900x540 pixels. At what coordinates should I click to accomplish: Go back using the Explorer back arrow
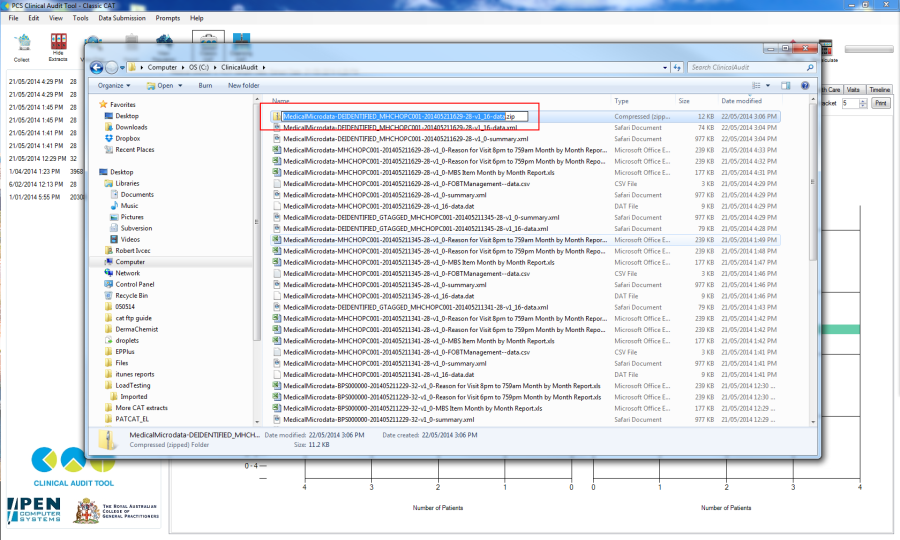pyautogui.click(x=96, y=68)
